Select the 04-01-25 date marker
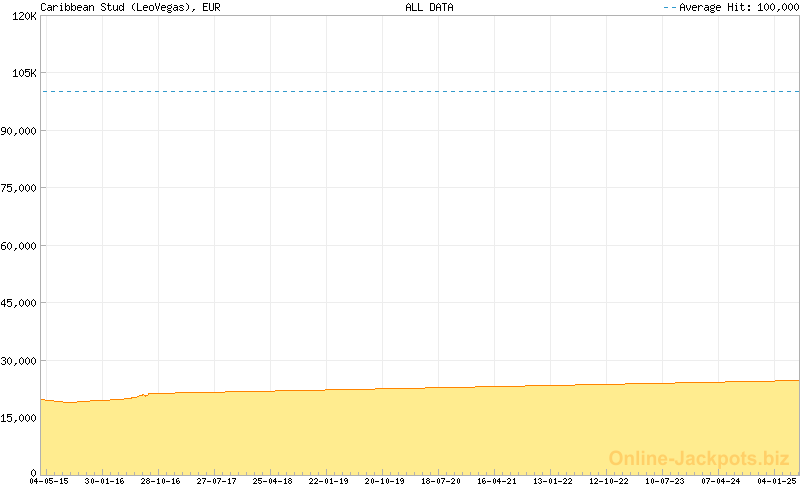800x490 pixels. pos(776,481)
